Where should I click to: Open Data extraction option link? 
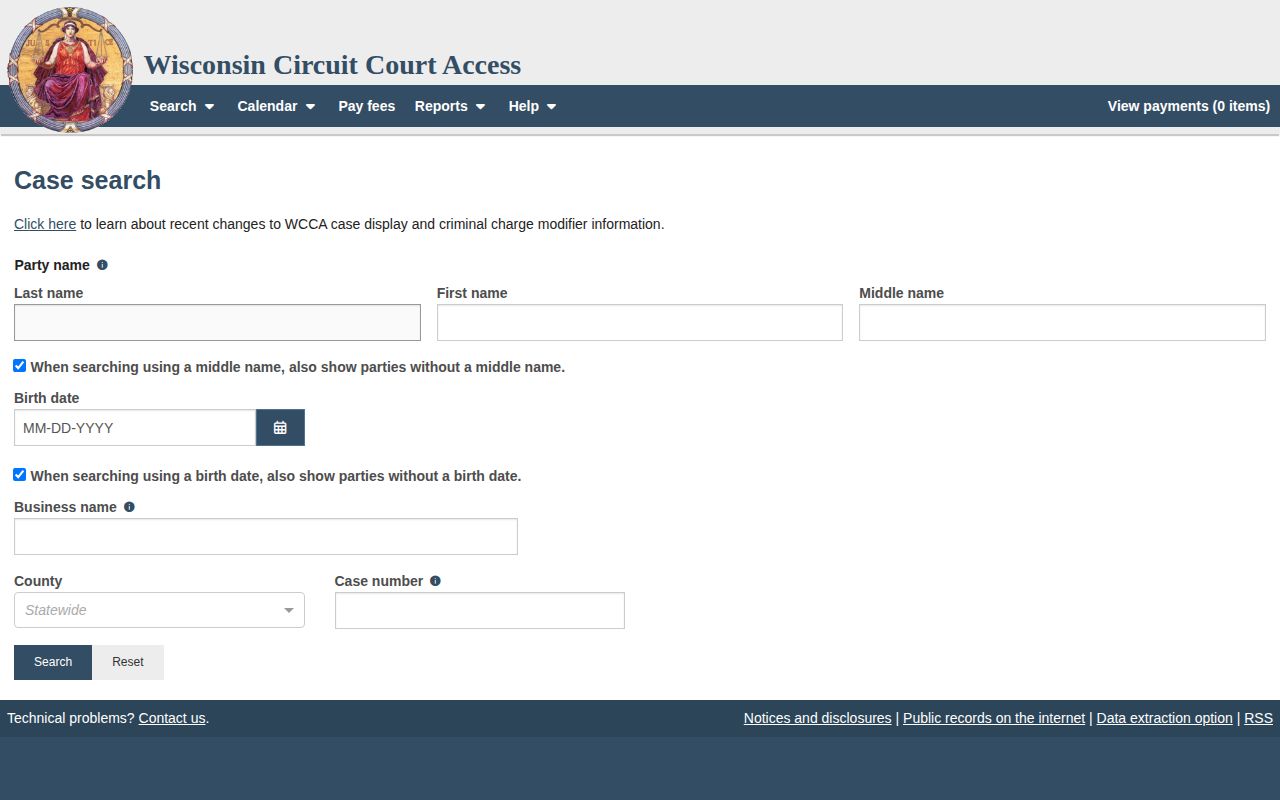point(1164,718)
